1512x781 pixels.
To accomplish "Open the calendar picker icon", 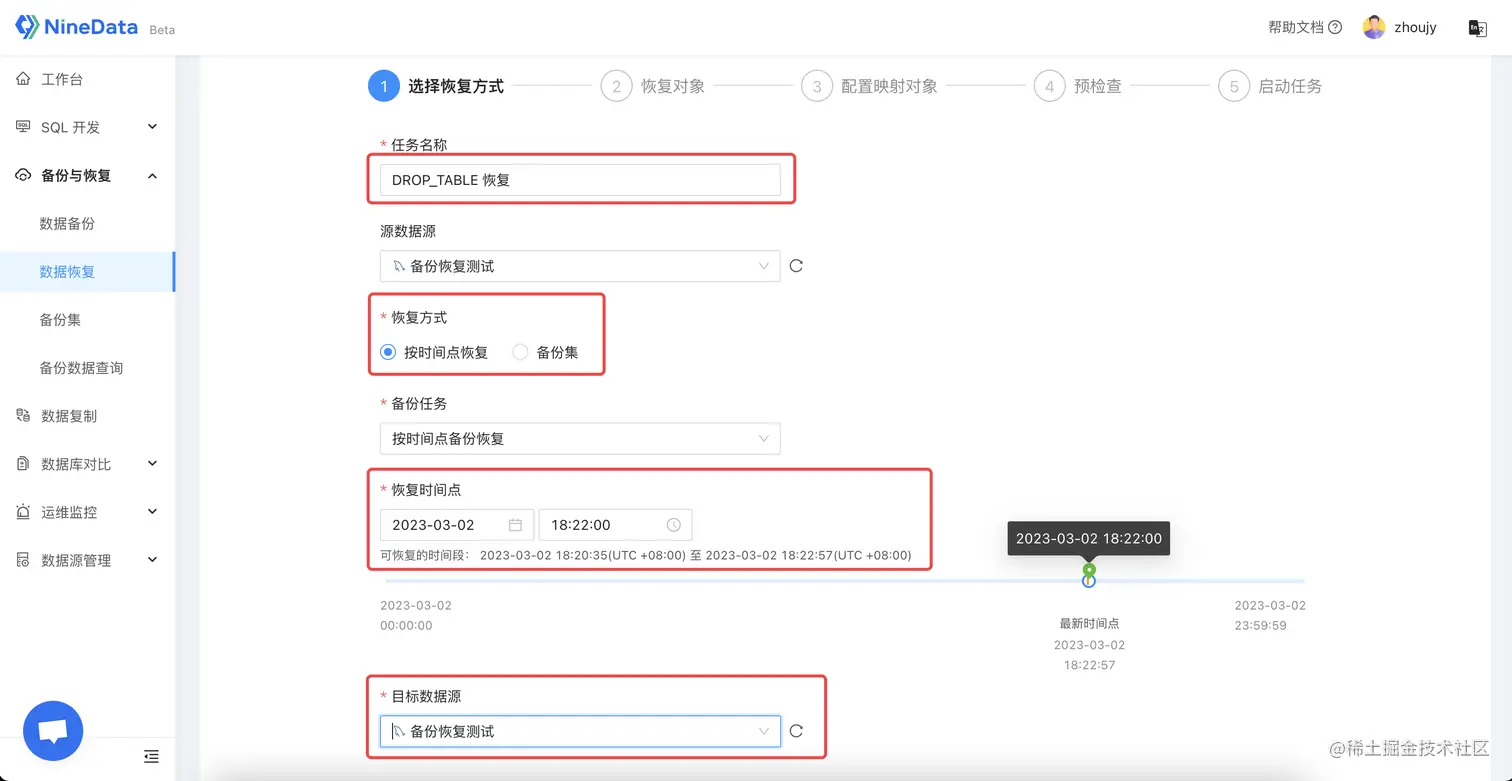I will (x=516, y=525).
